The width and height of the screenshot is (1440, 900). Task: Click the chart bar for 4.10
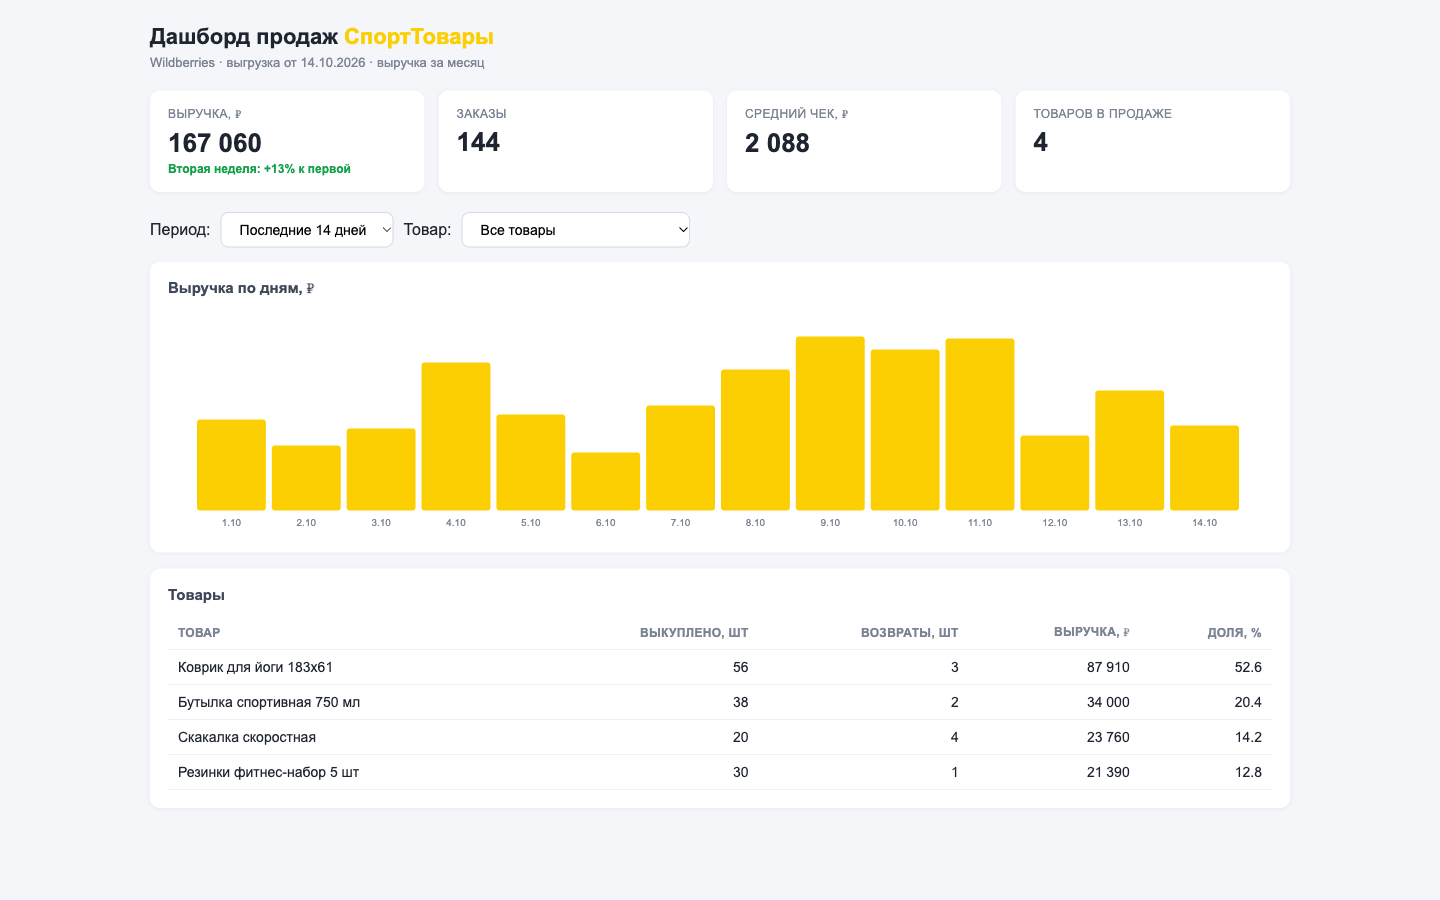456,436
